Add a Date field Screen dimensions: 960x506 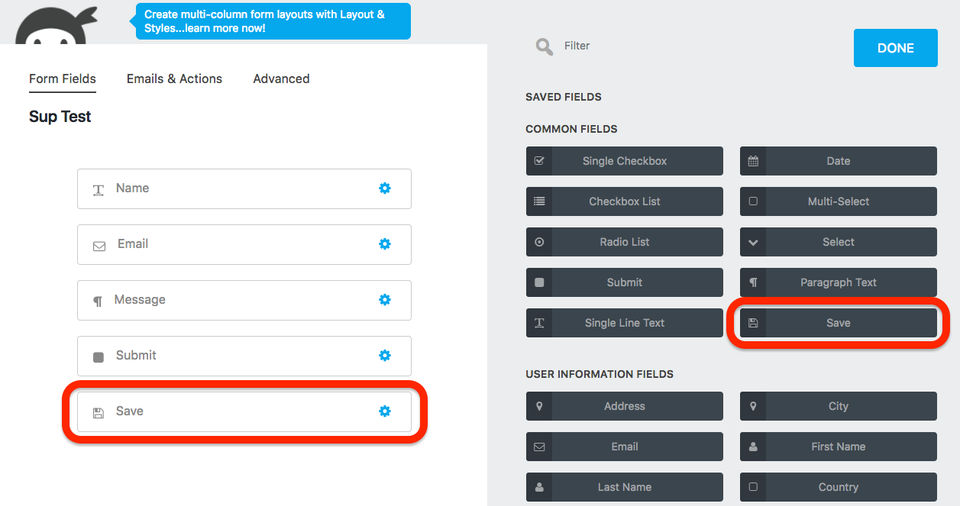pos(838,161)
